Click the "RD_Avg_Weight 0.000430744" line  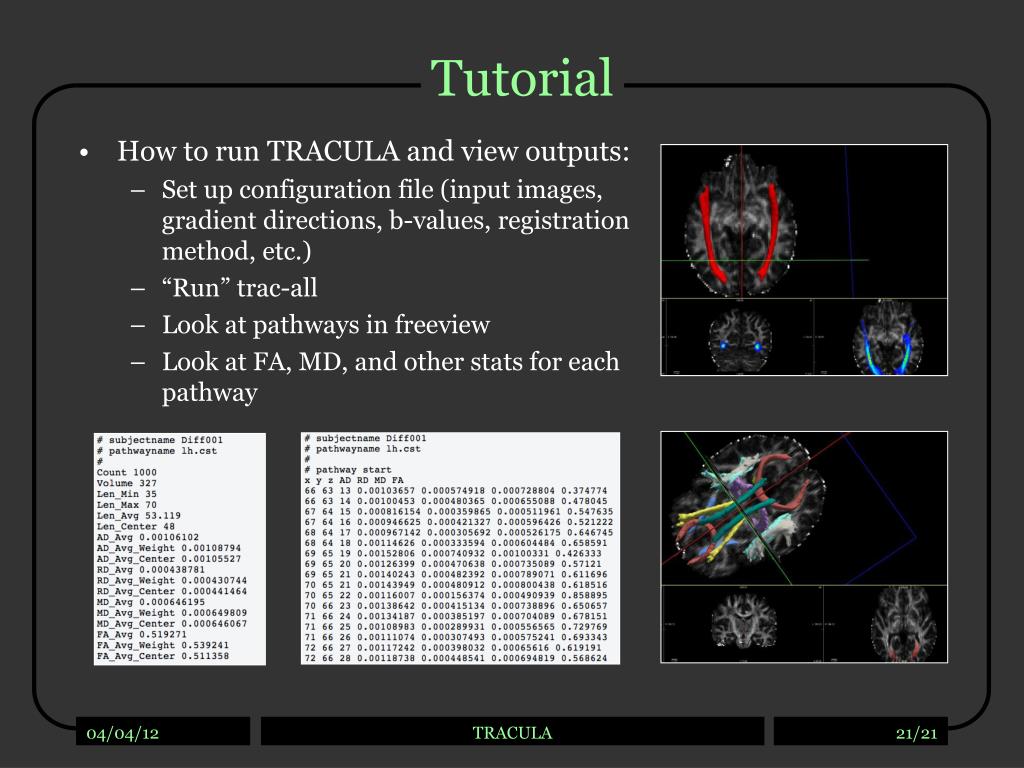pos(172,581)
